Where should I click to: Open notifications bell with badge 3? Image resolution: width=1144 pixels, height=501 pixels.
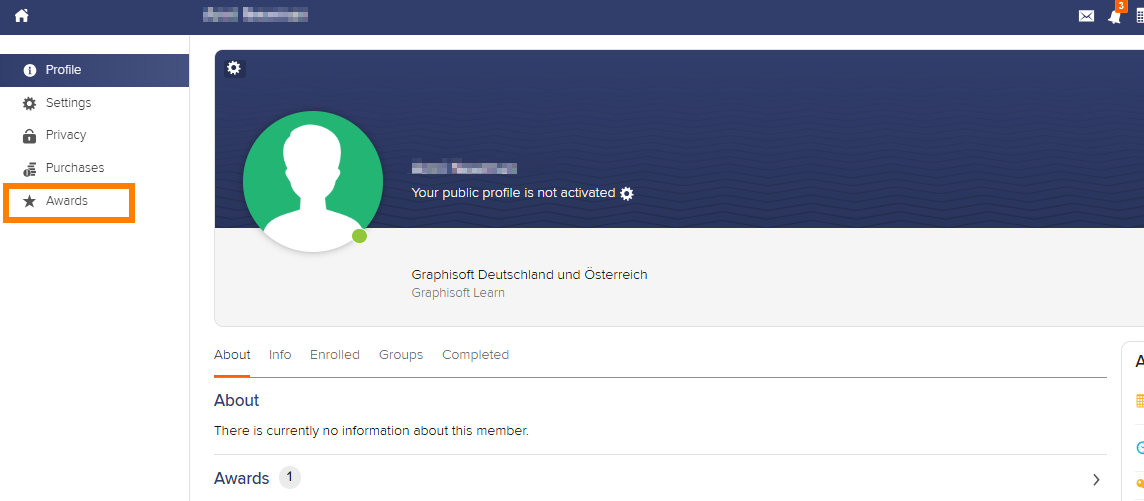[1114, 15]
